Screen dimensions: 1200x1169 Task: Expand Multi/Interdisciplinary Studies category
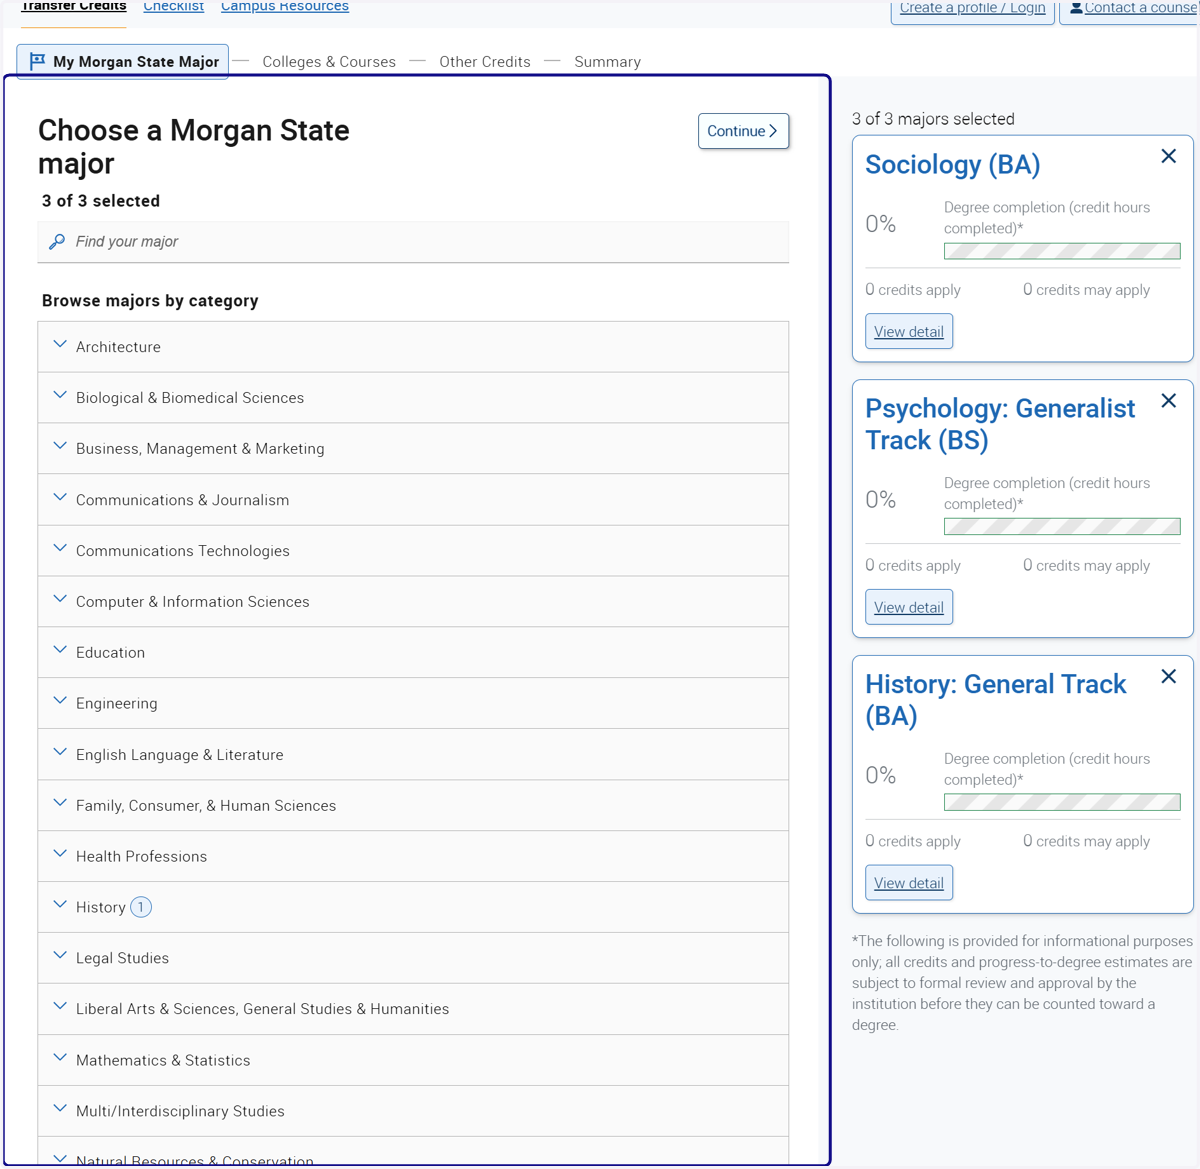click(x=413, y=1111)
